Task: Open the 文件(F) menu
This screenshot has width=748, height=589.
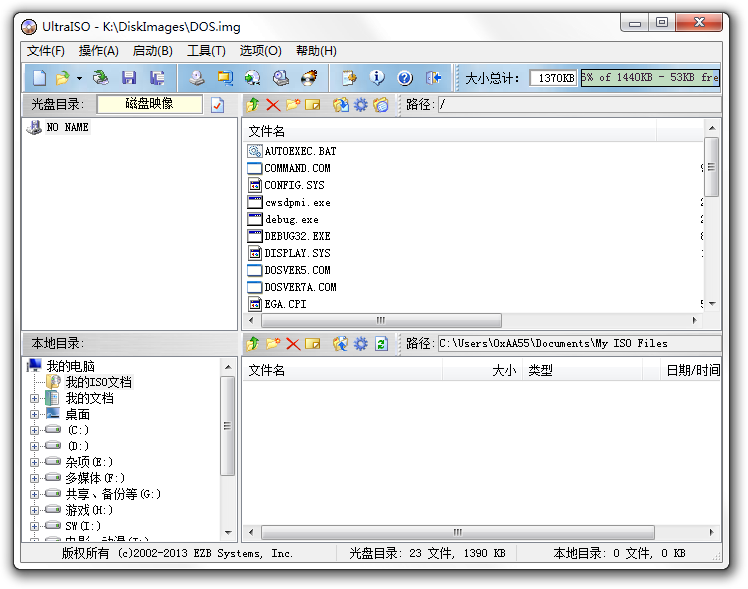Action: pos(46,51)
